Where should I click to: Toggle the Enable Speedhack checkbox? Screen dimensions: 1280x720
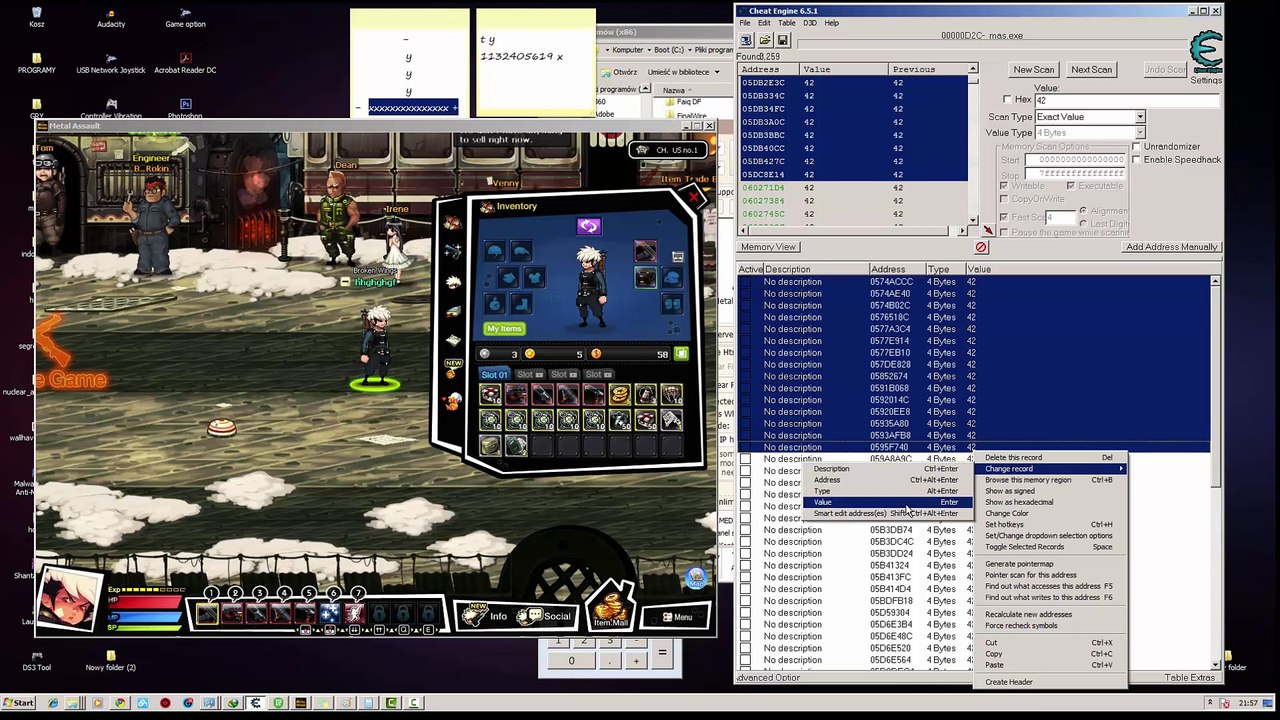click(1136, 160)
